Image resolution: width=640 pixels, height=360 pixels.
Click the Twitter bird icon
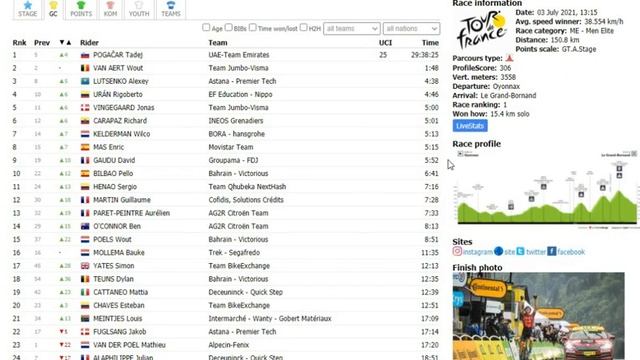[520, 251]
